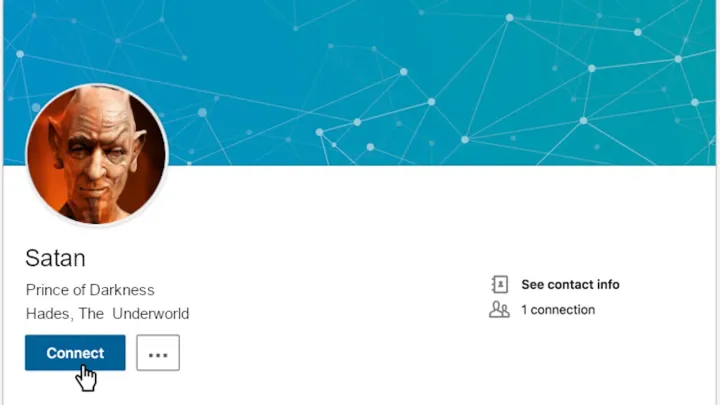Screen dimensions: 720x405
Task: Click the Hades, The Underworld location text
Action: (107, 314)
